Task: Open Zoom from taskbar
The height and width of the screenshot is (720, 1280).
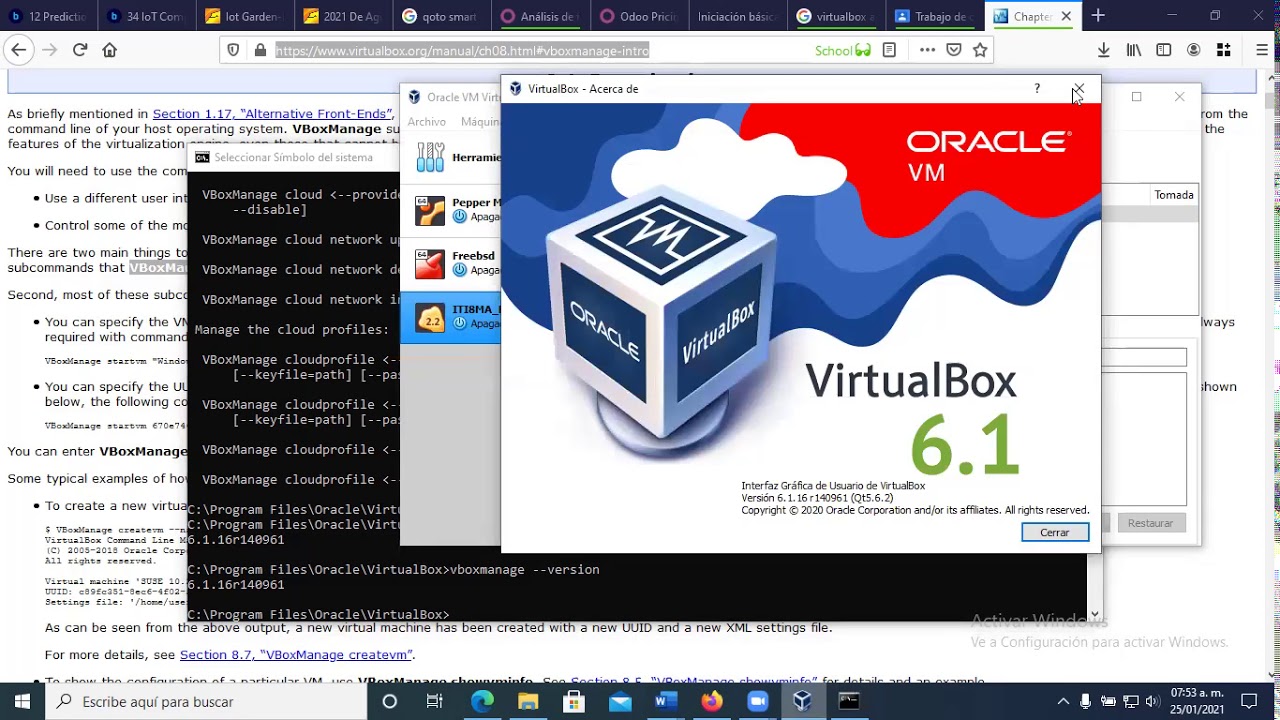Action: pos(757,701)
